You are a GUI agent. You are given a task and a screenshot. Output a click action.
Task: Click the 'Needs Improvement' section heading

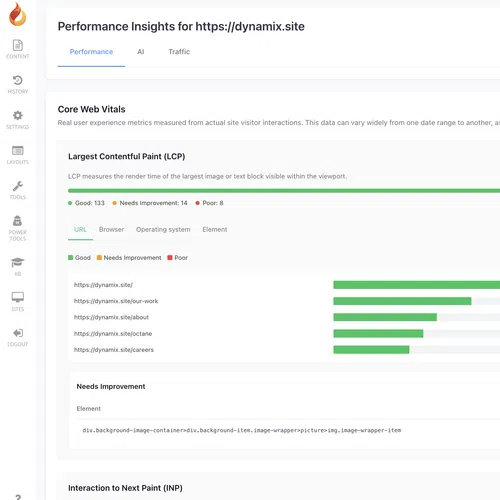[x=111, y=386]
